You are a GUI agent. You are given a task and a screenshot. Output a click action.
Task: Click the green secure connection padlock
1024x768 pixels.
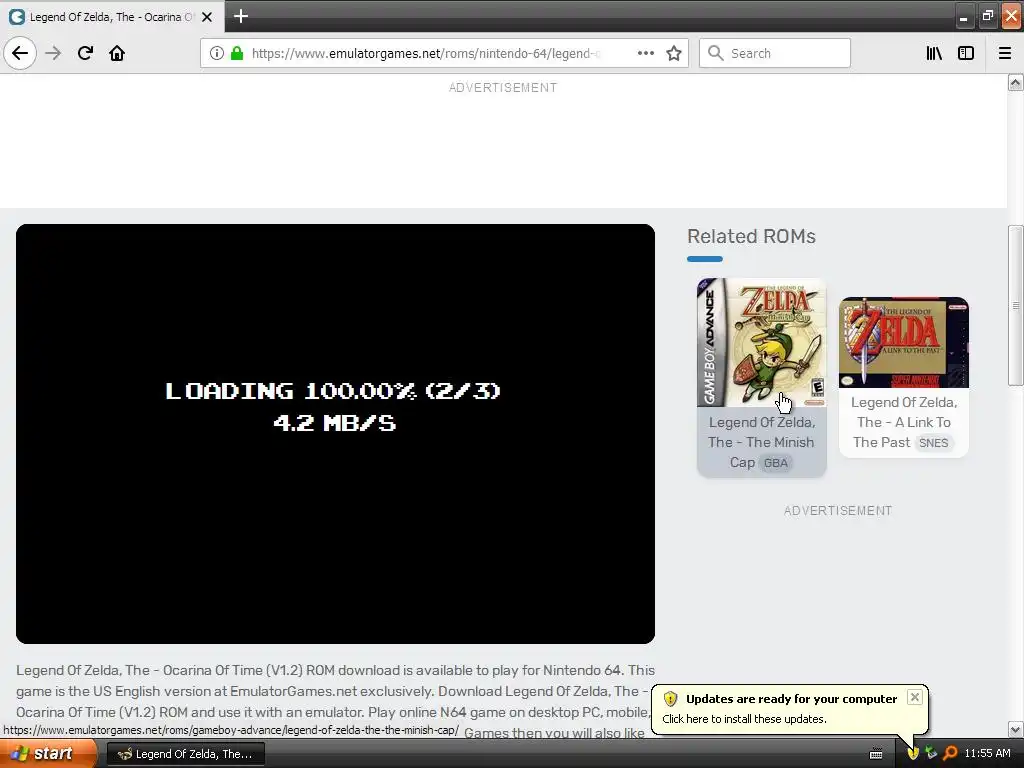(237, 53)
